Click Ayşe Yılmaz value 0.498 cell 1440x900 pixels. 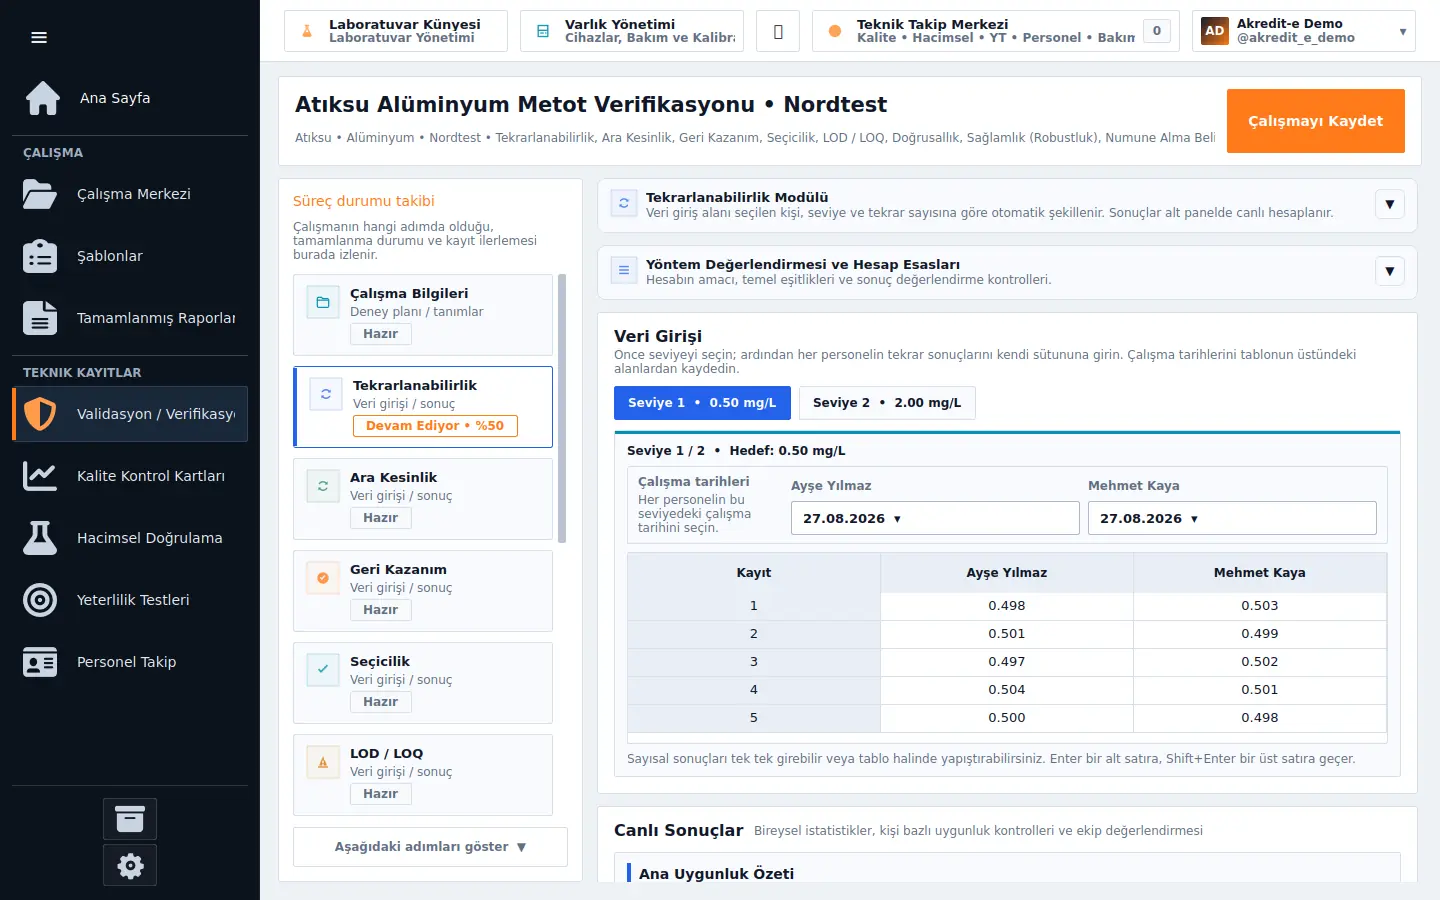coord(1007,606)
